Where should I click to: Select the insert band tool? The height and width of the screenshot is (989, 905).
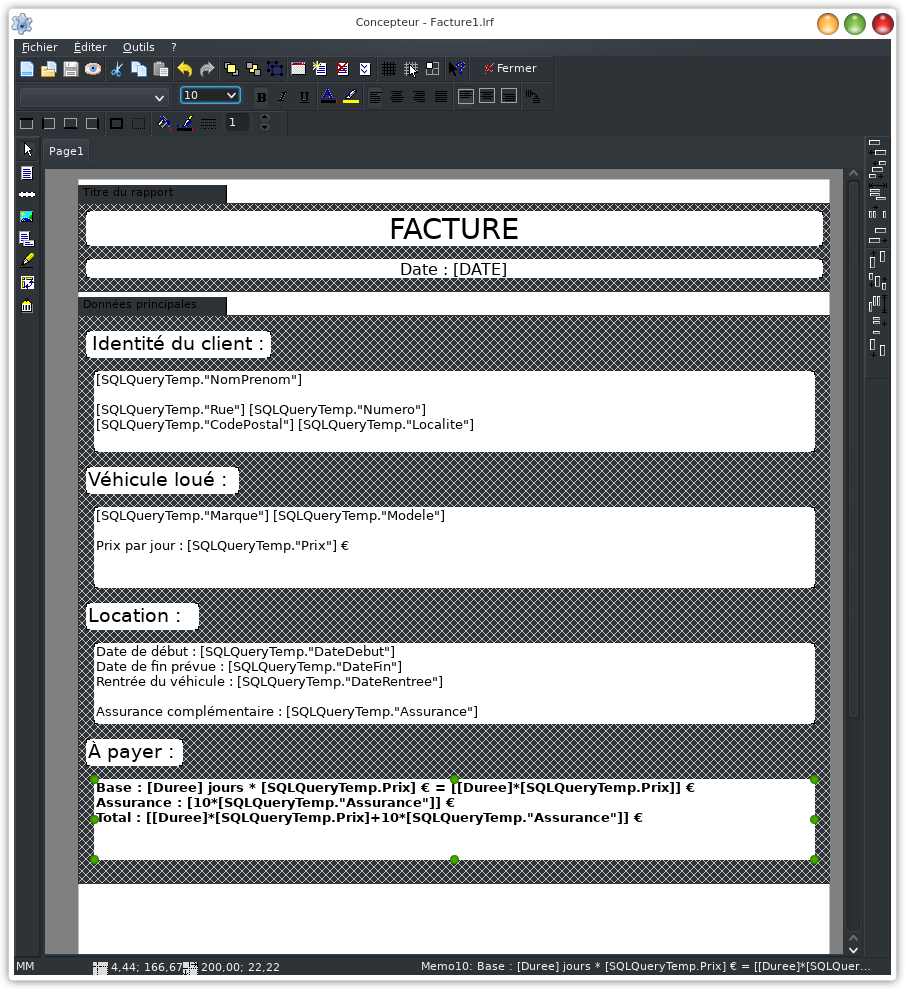tap(27, 195)
